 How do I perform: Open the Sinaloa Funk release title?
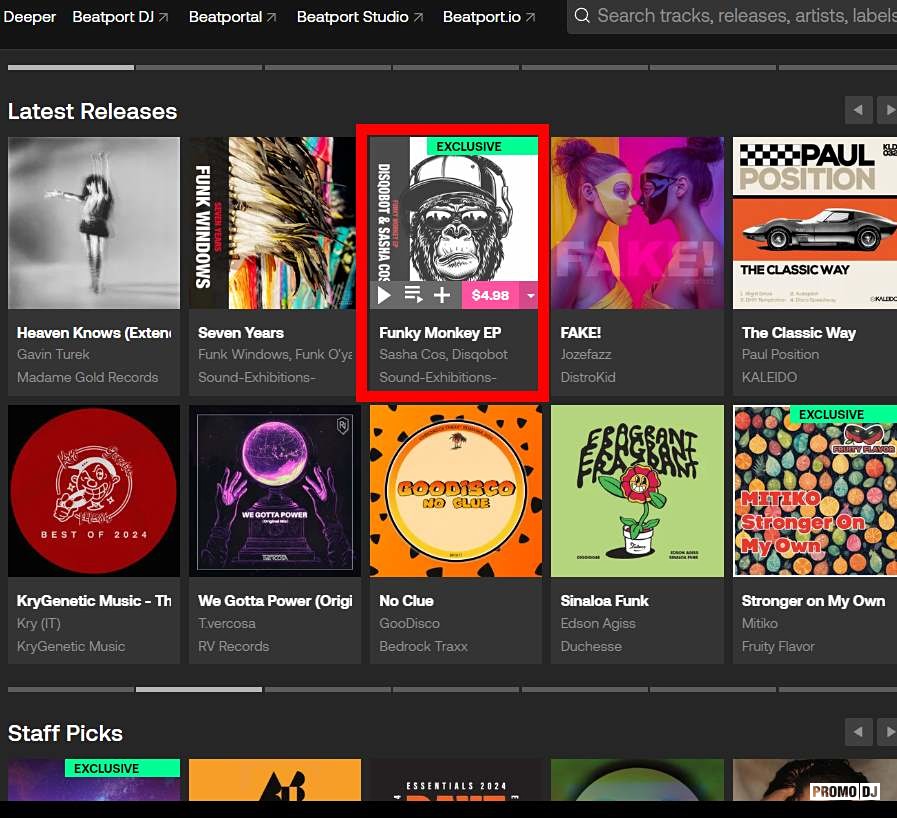tap(604, 601)
